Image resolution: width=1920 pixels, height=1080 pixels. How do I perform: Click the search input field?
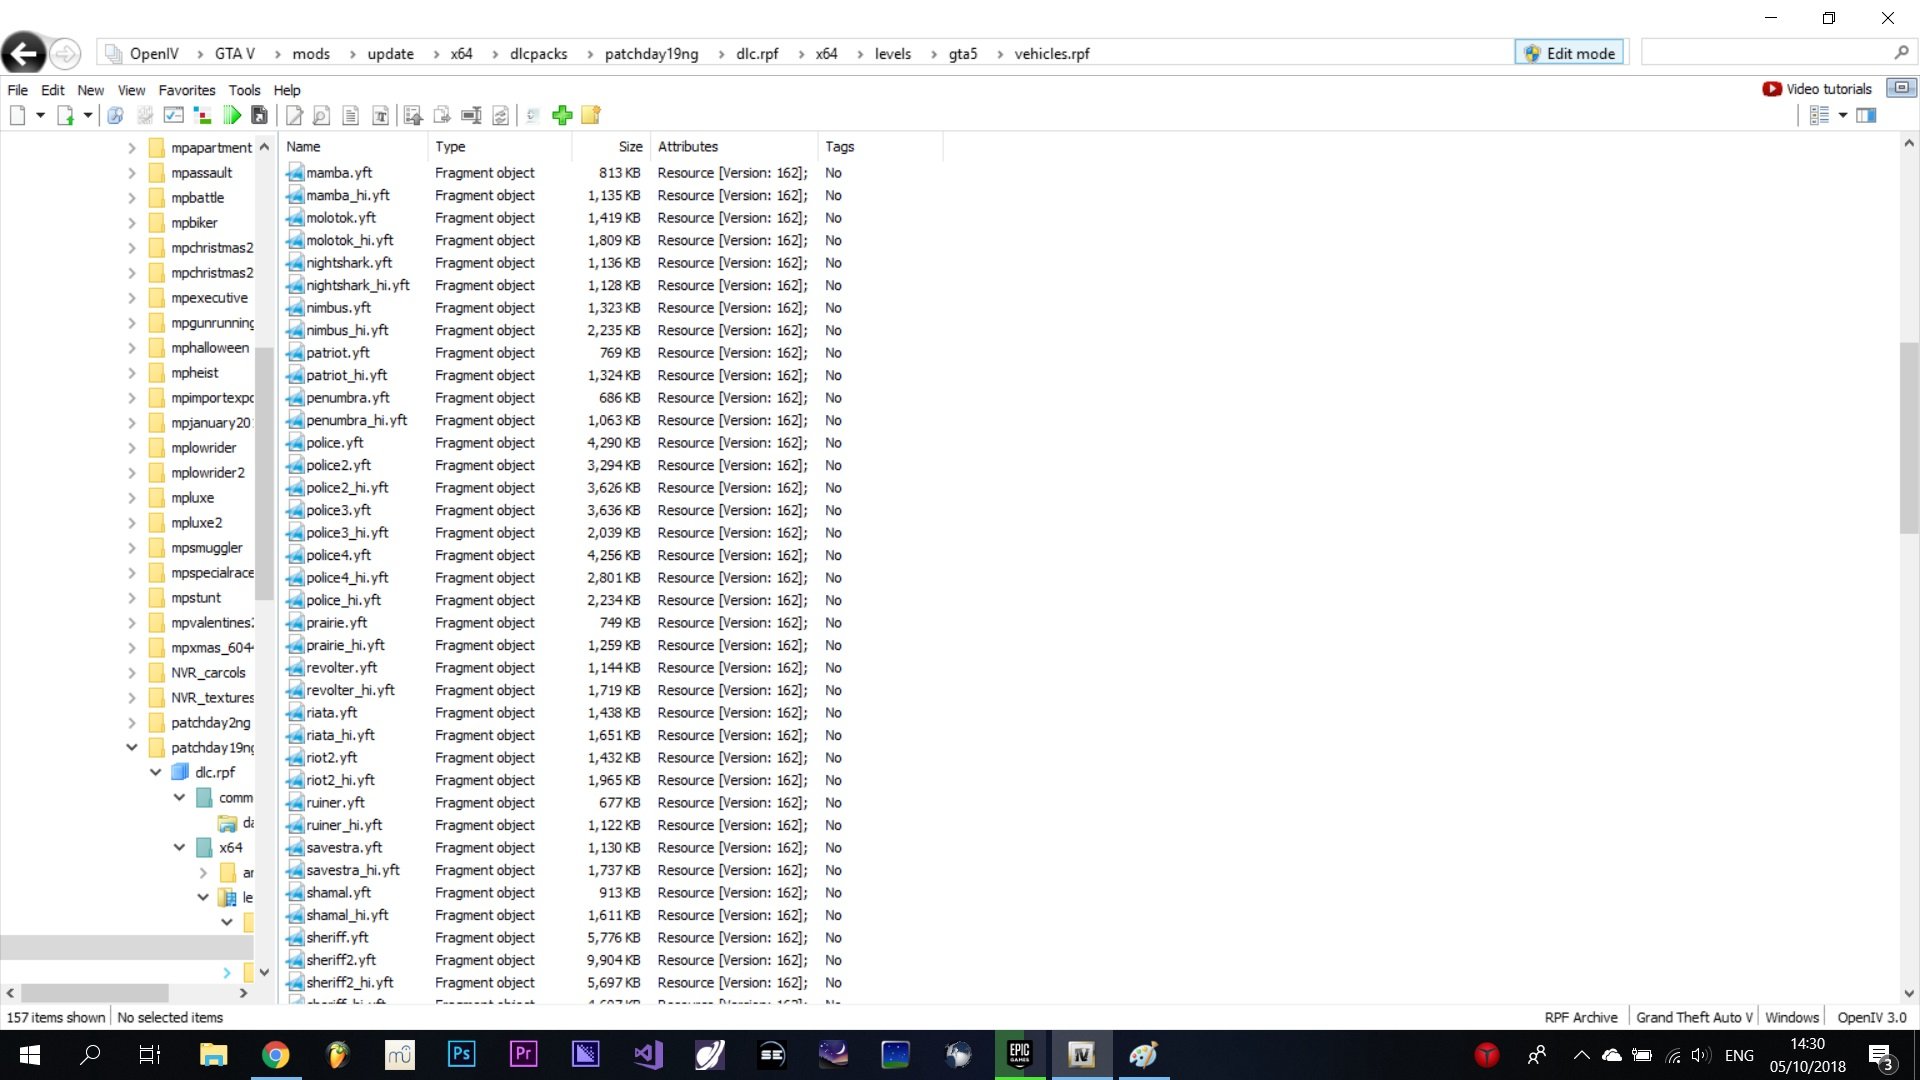point(1765,53)
